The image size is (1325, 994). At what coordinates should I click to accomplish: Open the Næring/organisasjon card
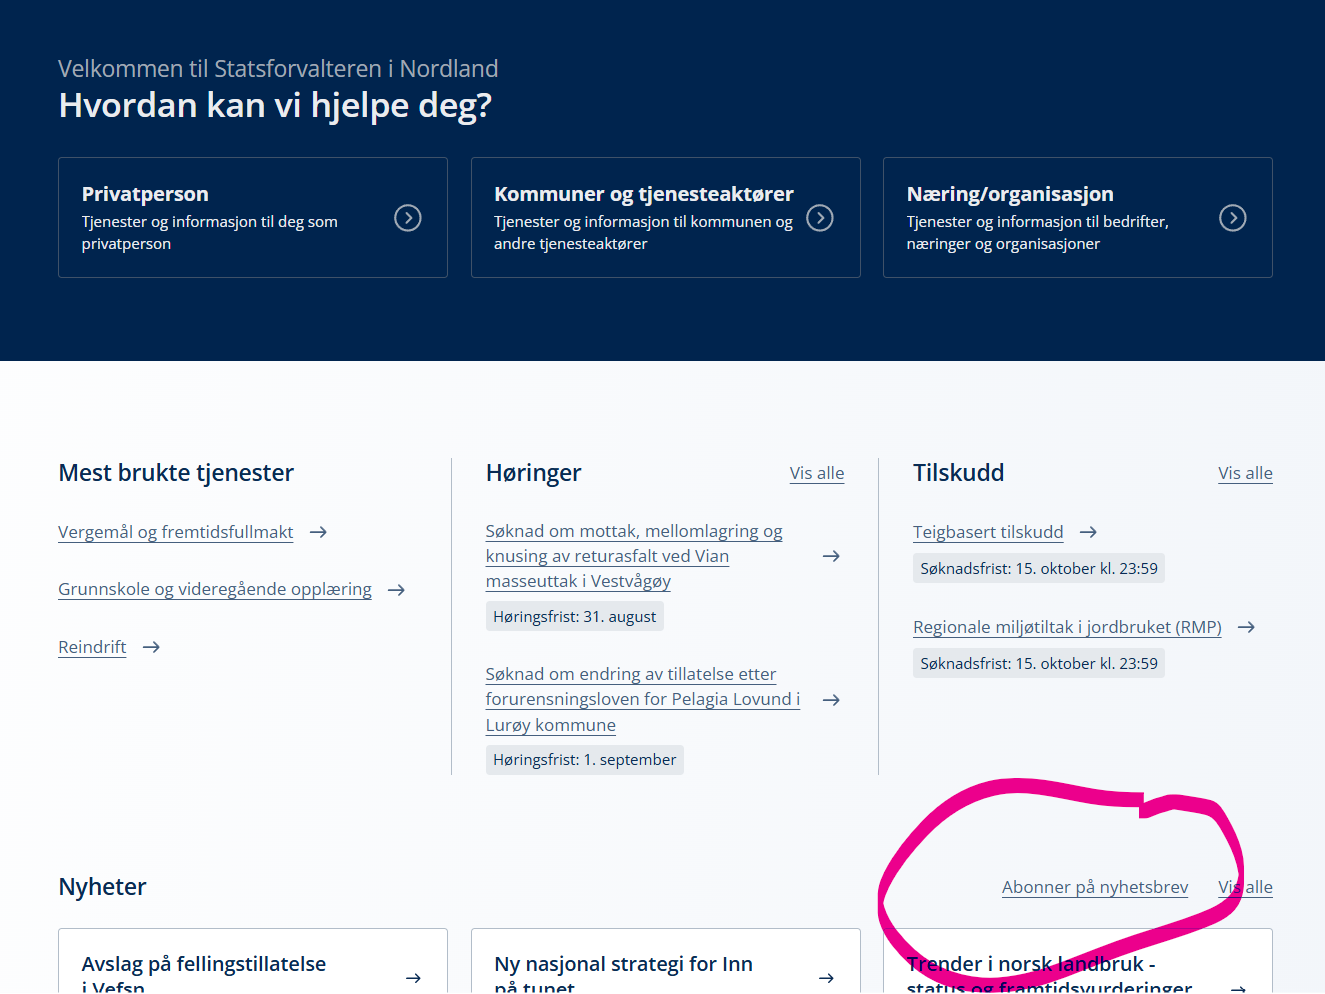(1078, 217)
